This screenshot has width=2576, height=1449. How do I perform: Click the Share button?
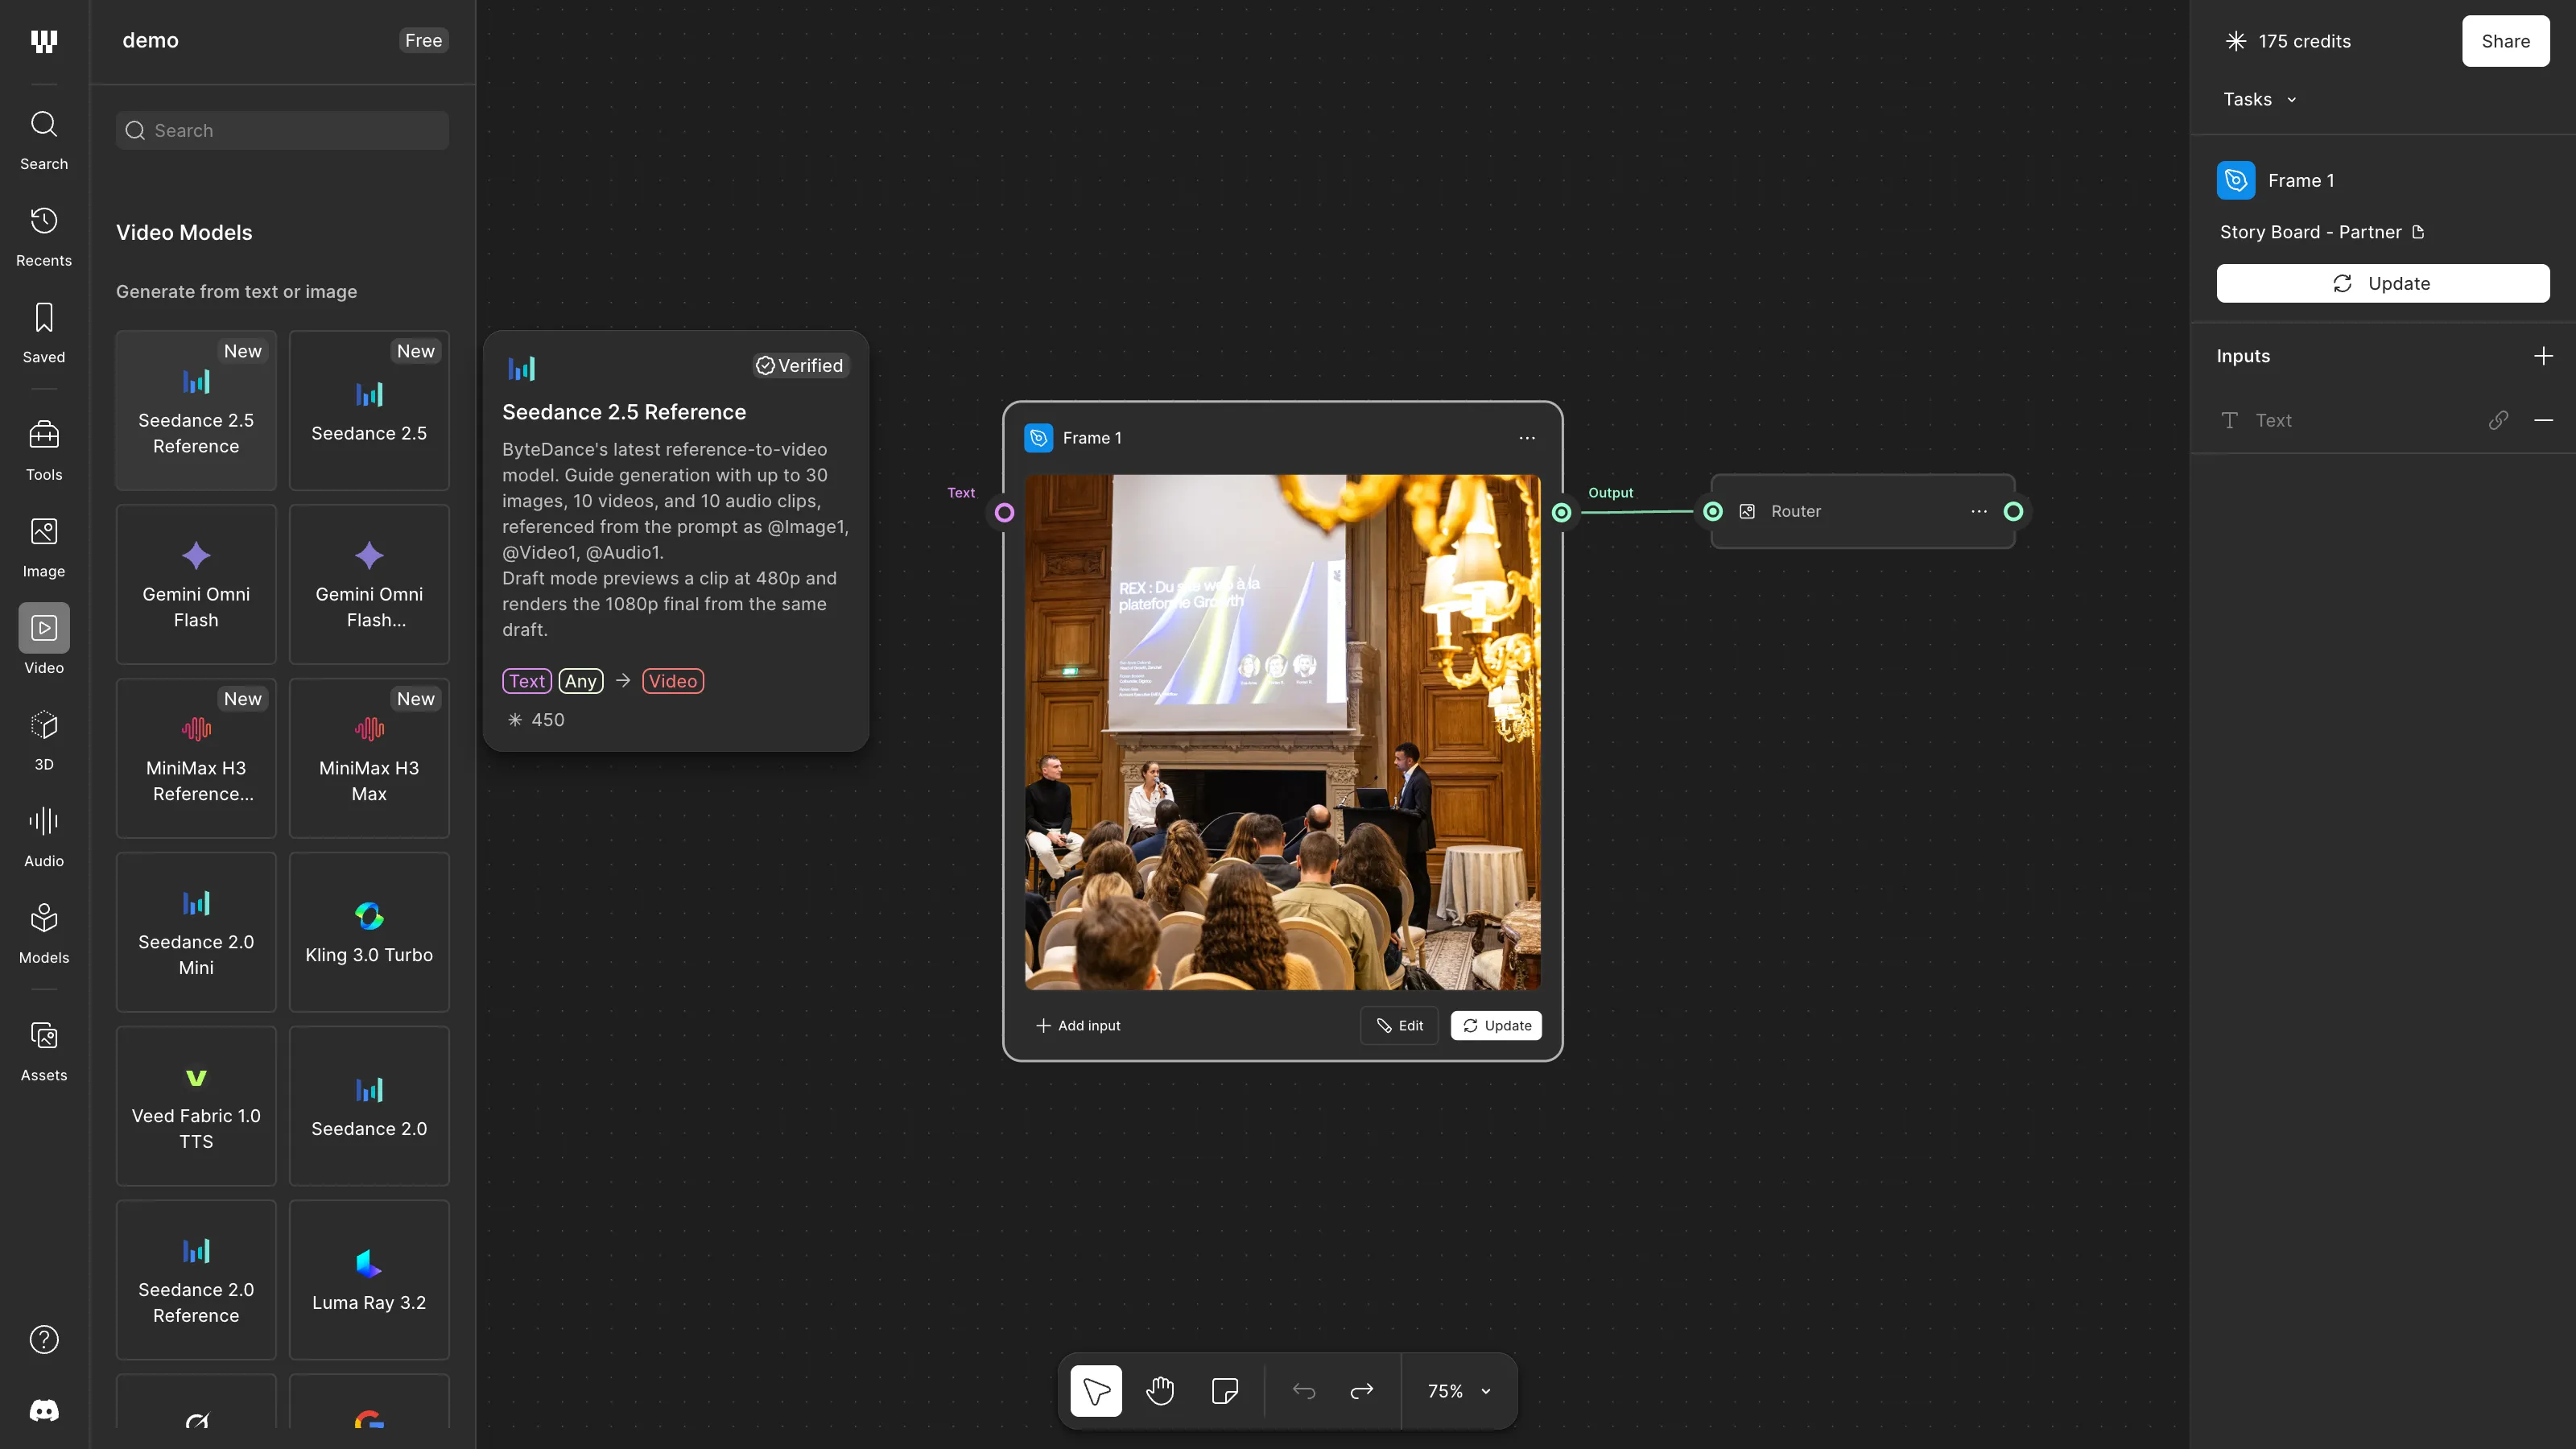(2506, 41)
